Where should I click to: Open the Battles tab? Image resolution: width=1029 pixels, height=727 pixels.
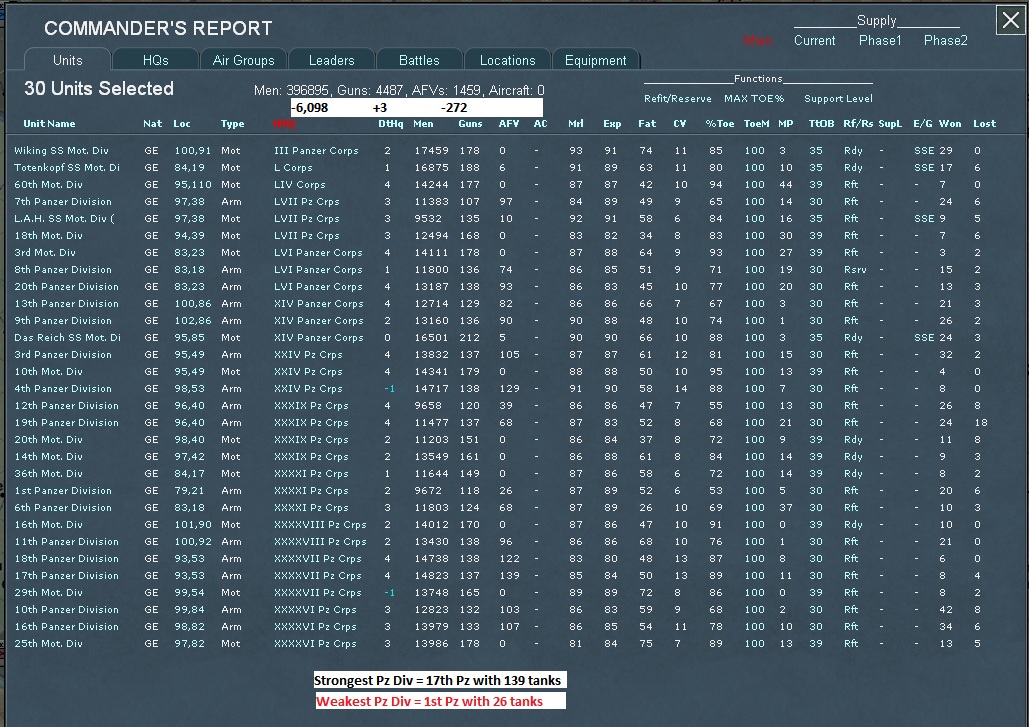click(x=419, y=60)
